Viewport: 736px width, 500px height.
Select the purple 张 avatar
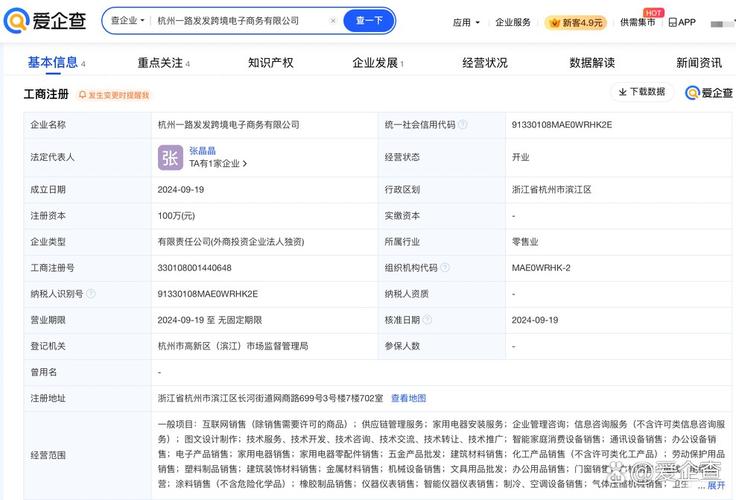coord(170,157)
